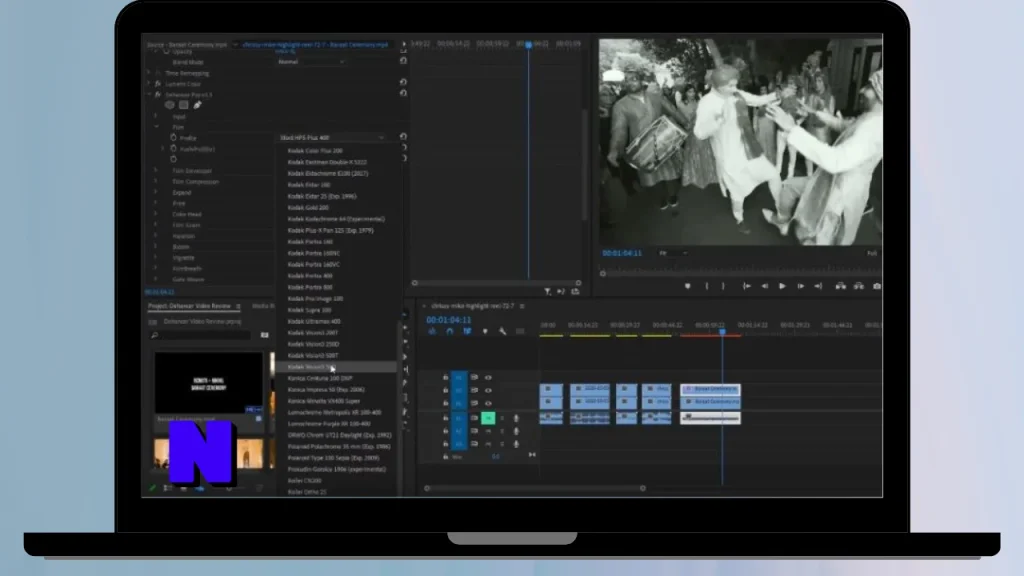Expand the Film Developer section

(x=155, y=170)
